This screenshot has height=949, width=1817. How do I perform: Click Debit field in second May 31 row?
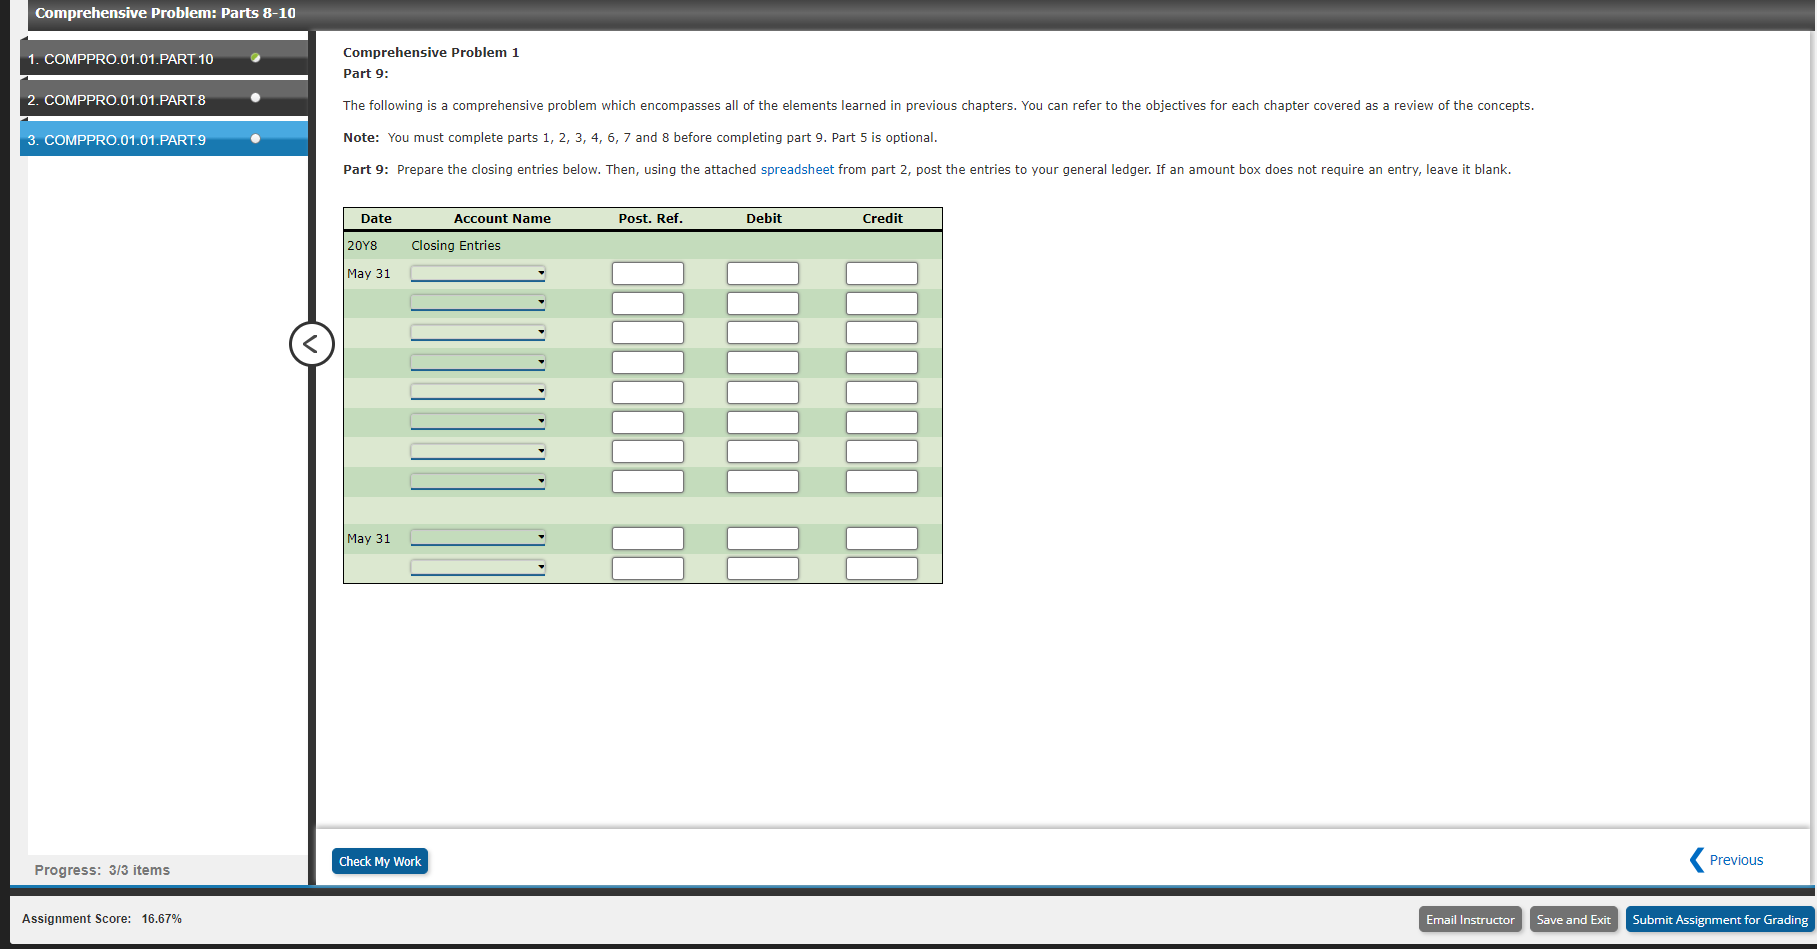point(763,538)
